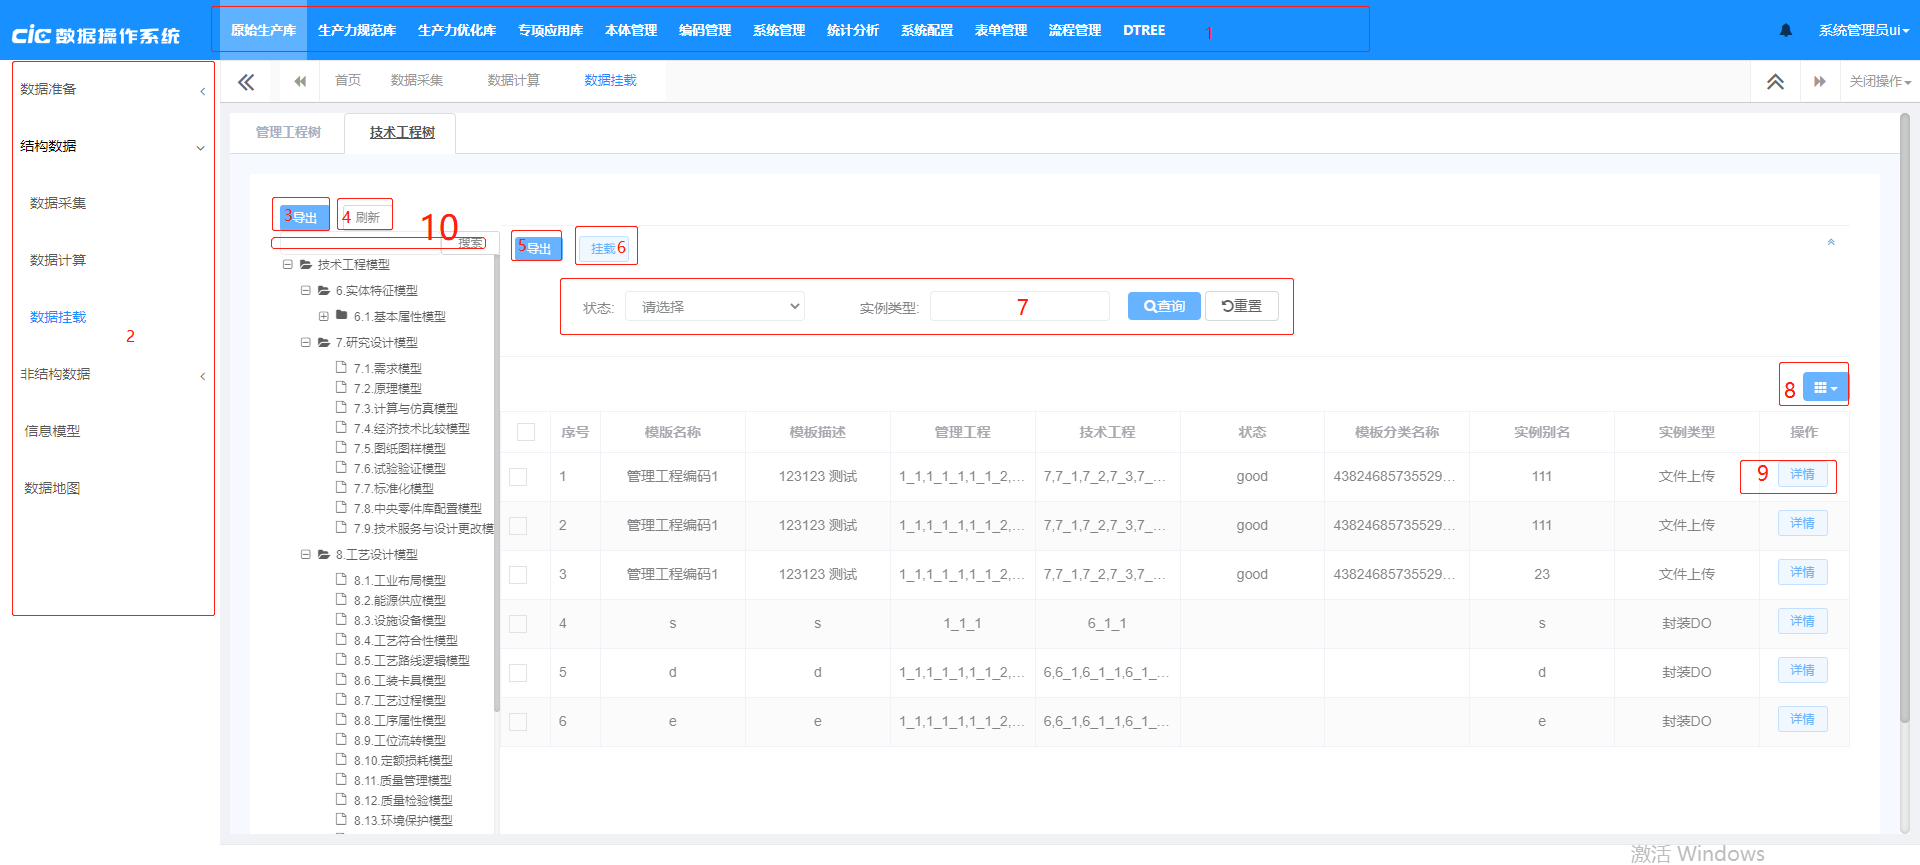Open the column display grid icon button
This screenshot has height=865, width=1920.
[1825, 388]
